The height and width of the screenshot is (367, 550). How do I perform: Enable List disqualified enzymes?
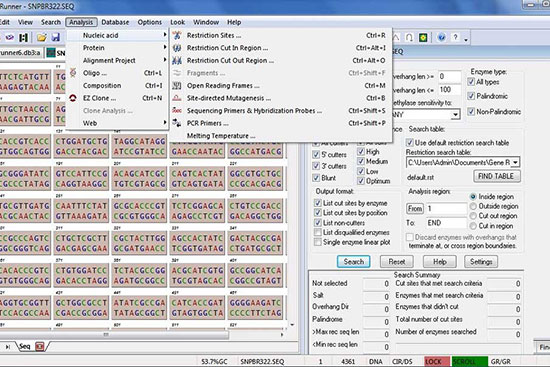(317, 232)
